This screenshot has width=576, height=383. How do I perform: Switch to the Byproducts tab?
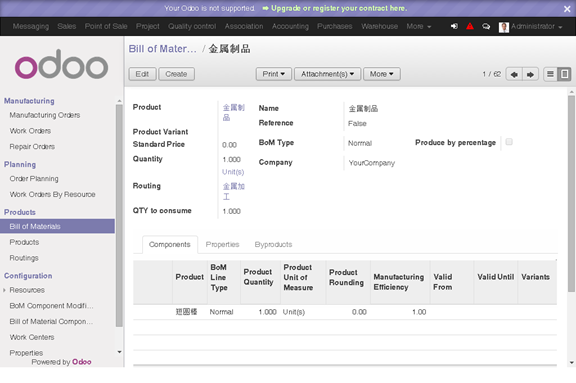click(x=273, y=245)
